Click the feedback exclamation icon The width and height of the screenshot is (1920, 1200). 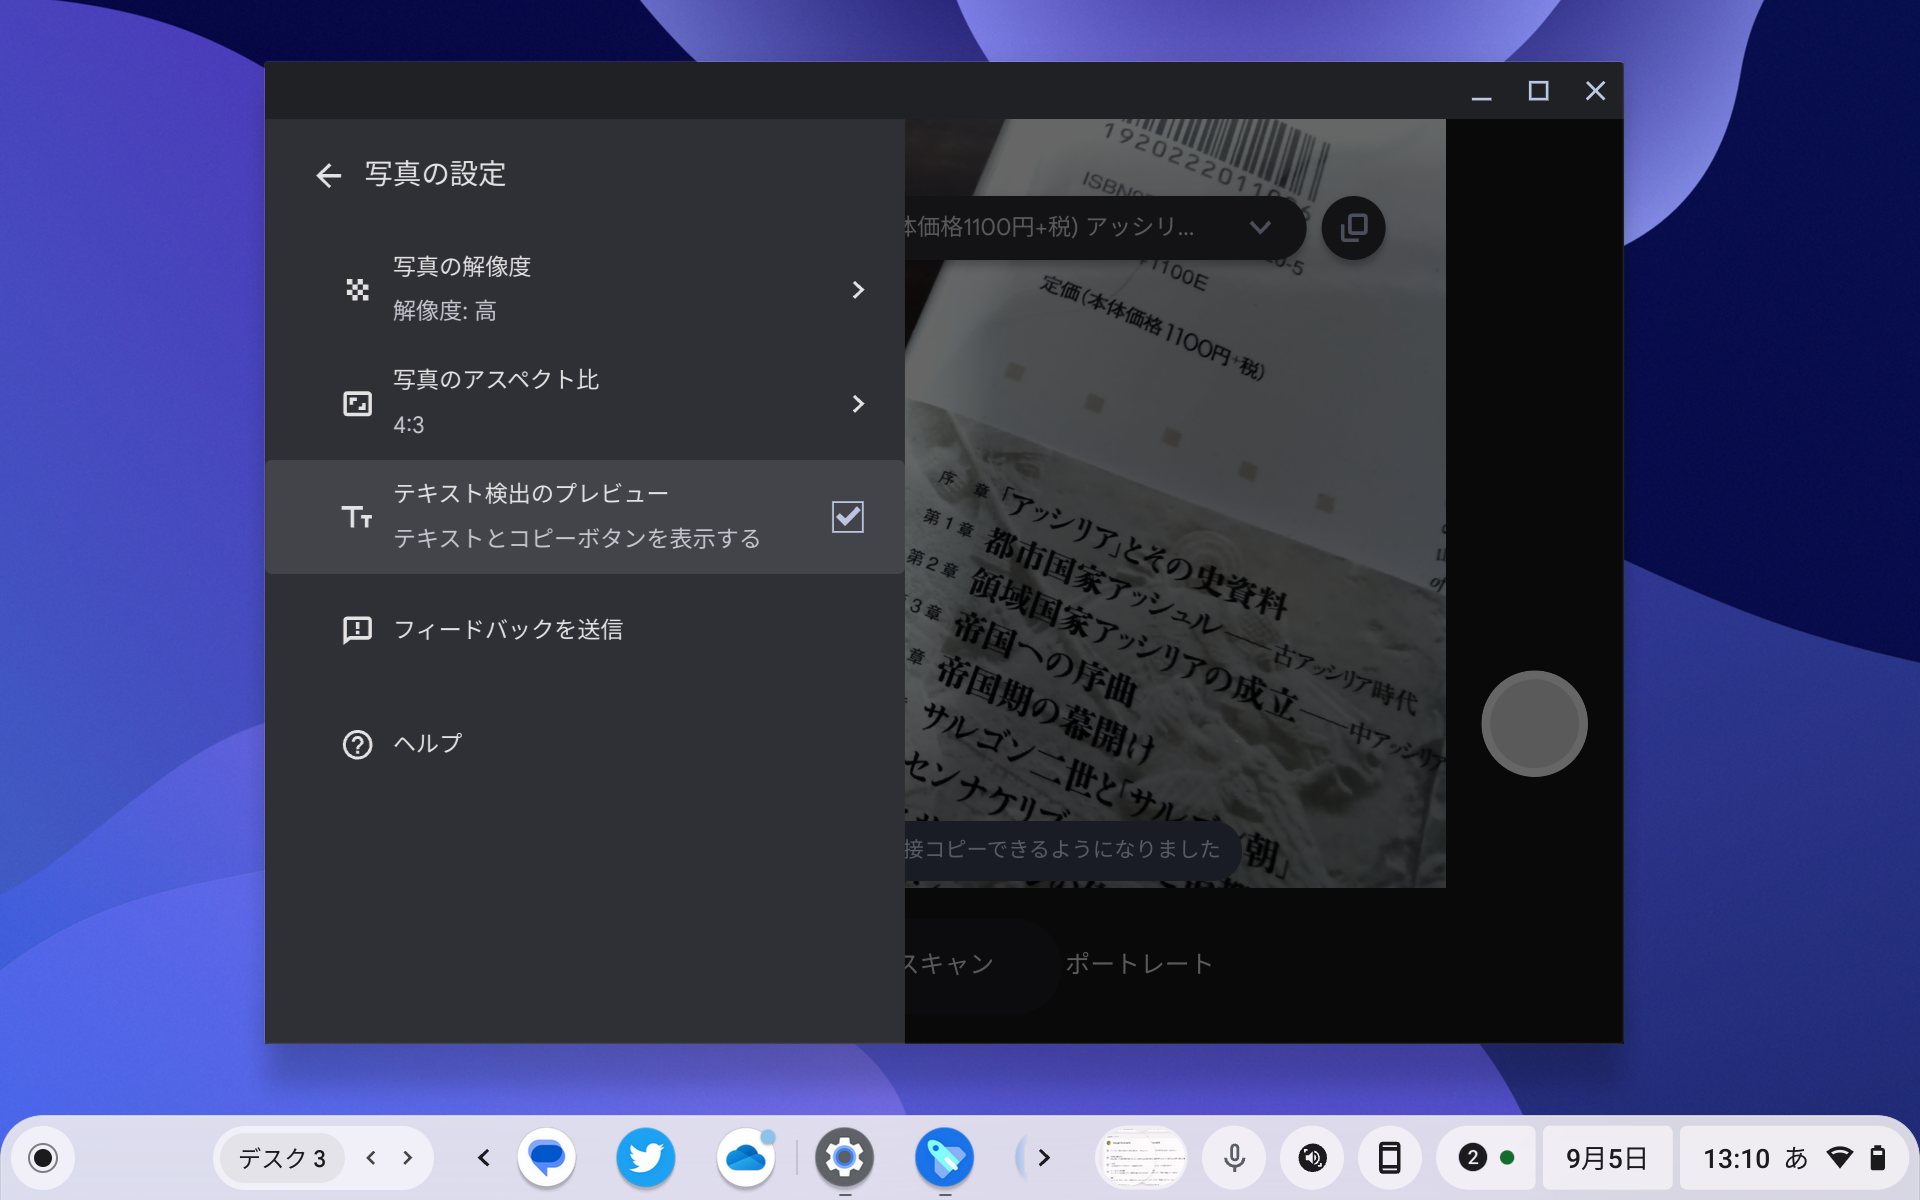(357, 630)
